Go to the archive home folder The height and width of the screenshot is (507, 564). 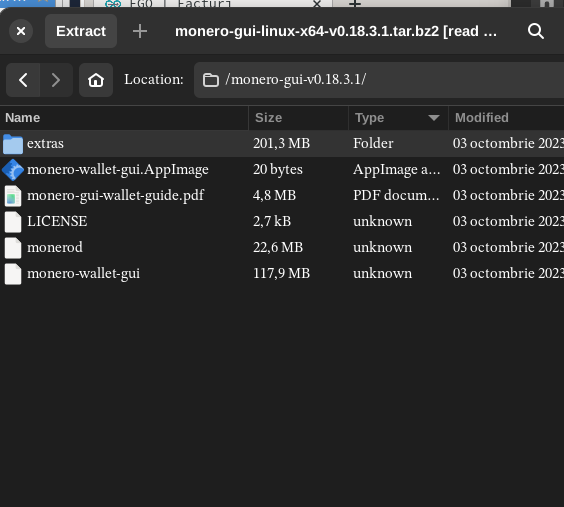(96, 80)
